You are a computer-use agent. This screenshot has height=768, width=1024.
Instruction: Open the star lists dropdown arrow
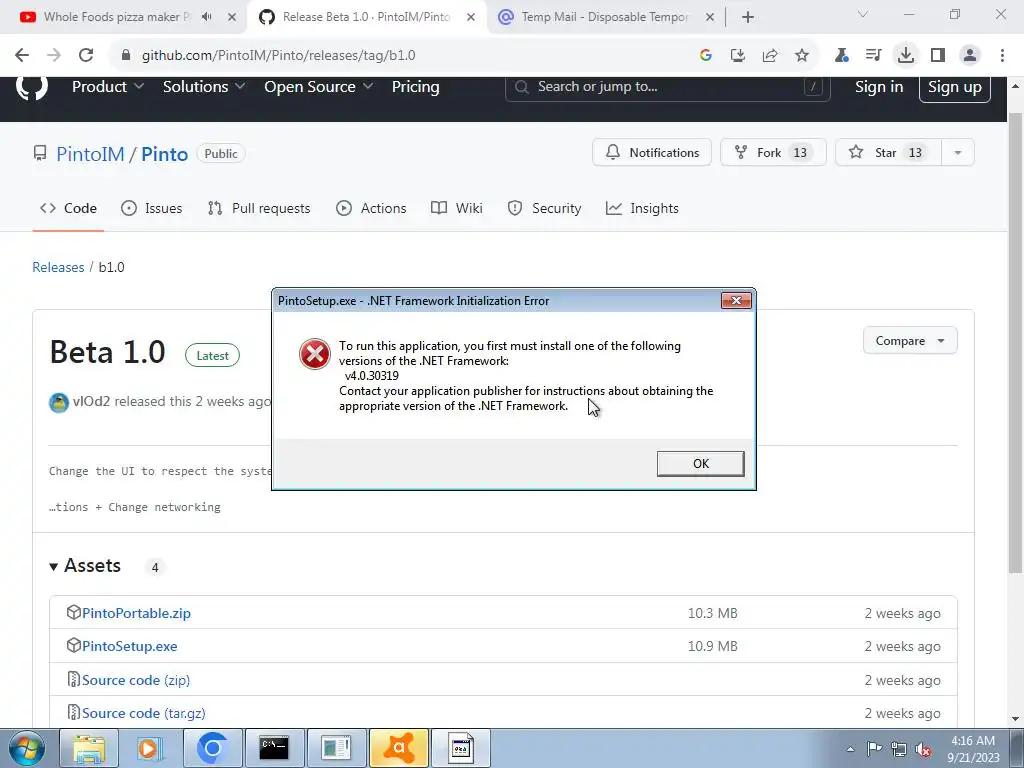957,152
